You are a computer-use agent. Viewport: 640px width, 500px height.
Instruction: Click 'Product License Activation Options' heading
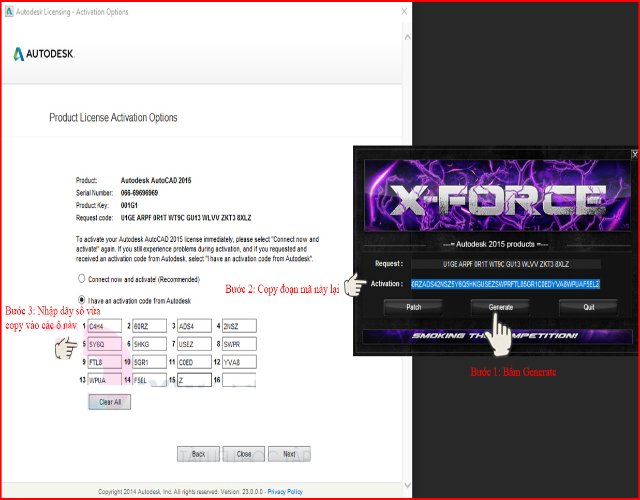(x=113, y=118)
